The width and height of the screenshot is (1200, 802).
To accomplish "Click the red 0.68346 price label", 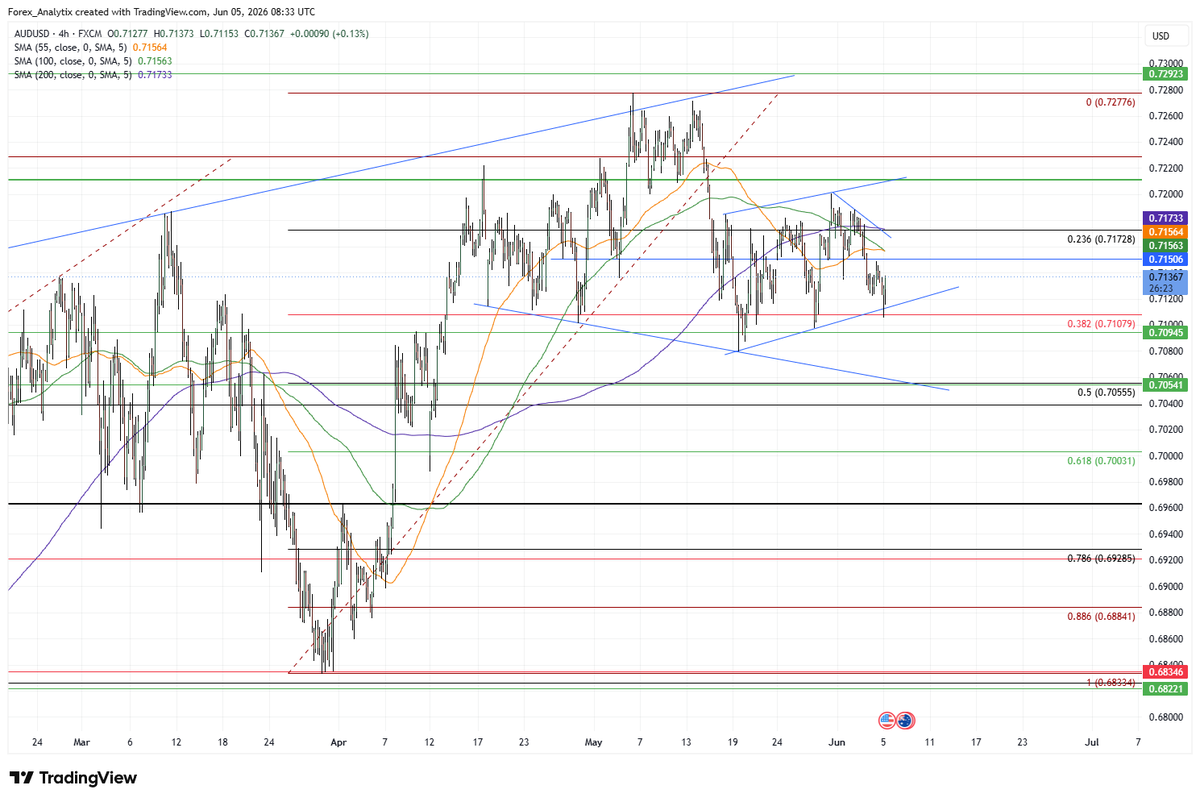I will (x=1165, y=672).
